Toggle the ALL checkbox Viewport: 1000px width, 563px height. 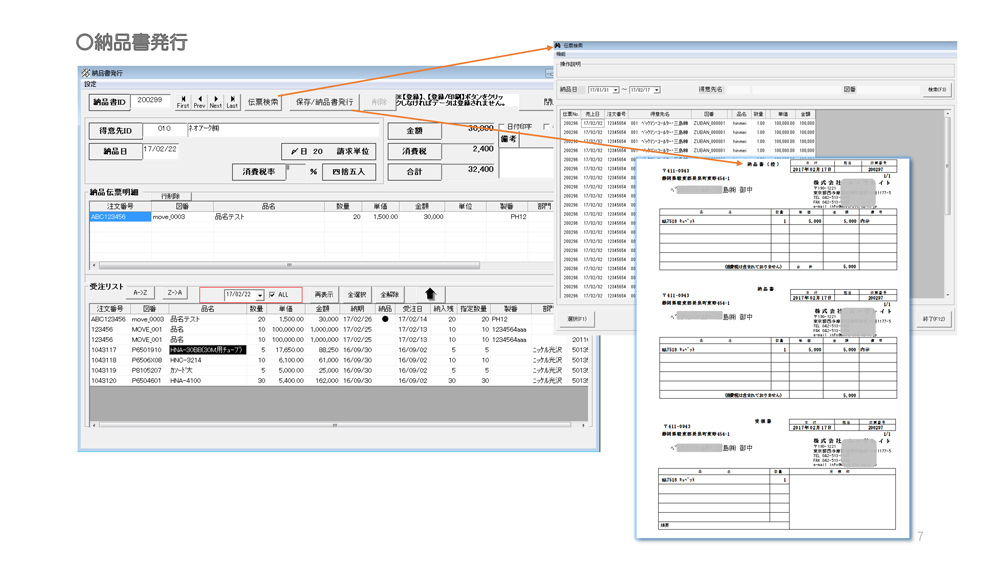point(272,295)
